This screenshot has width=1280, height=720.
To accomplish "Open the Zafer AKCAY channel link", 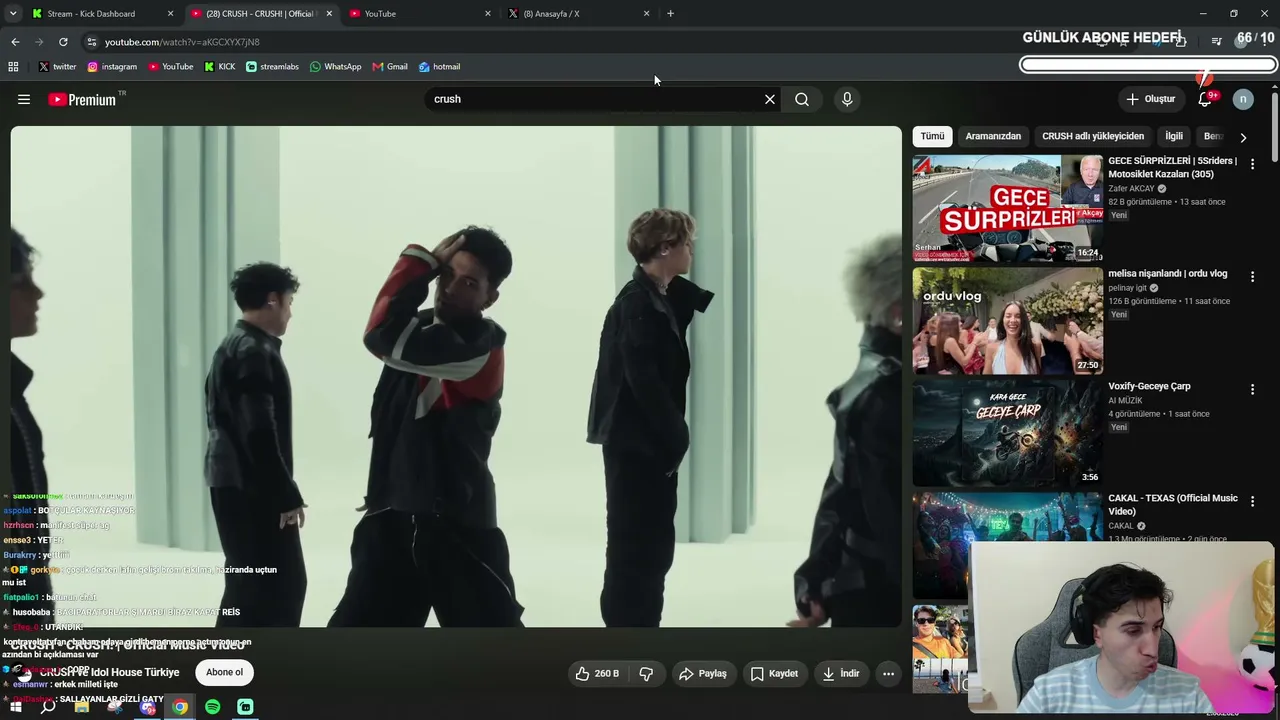I will (x=1131, y=188).
